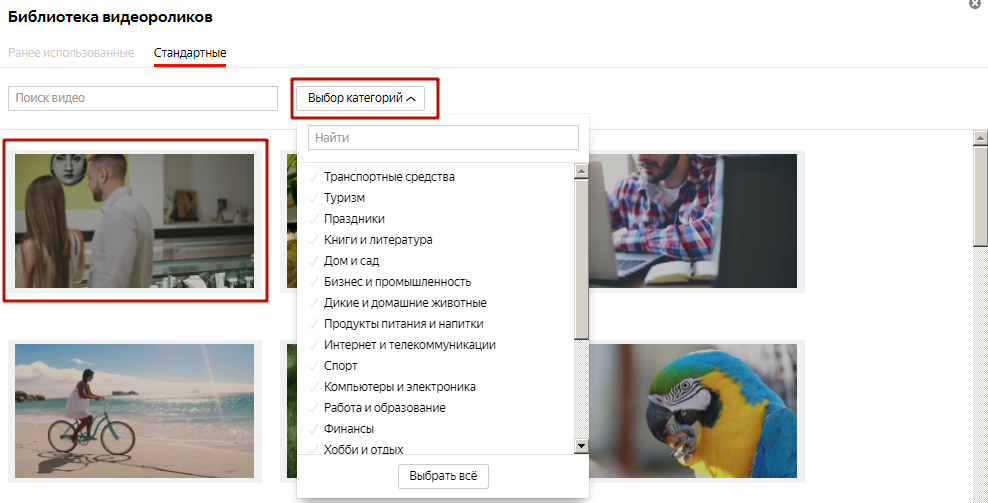Click category list scrollbar up arrow
This screenshot has height=503, width=988.
click(582, 170)
